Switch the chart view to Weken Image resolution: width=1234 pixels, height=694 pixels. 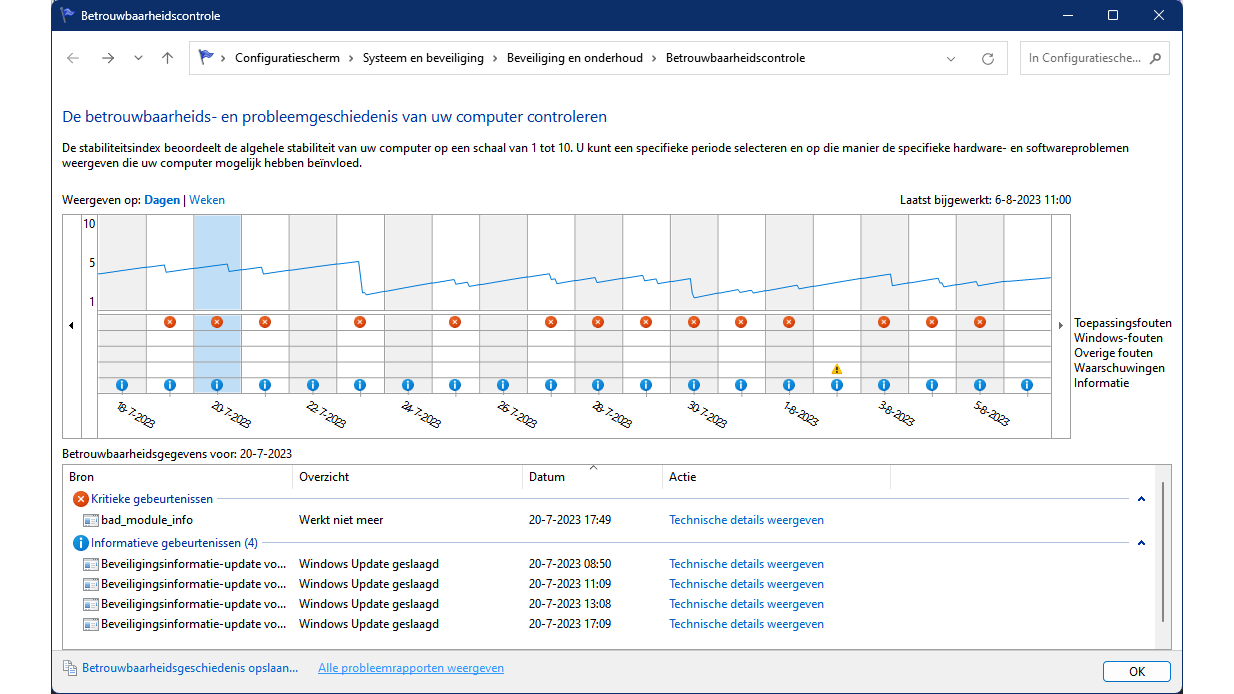[207, 200]
